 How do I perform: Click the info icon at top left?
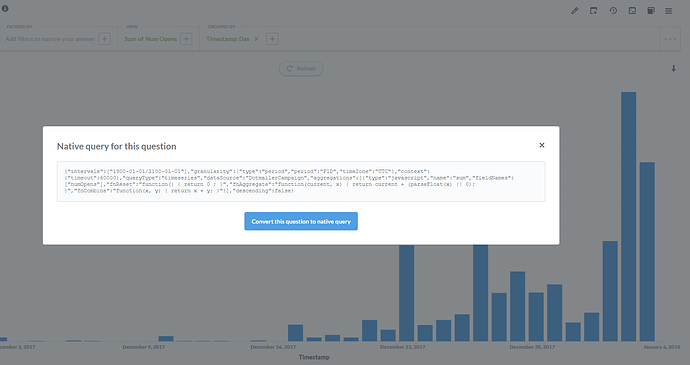(x=5, y=8)
